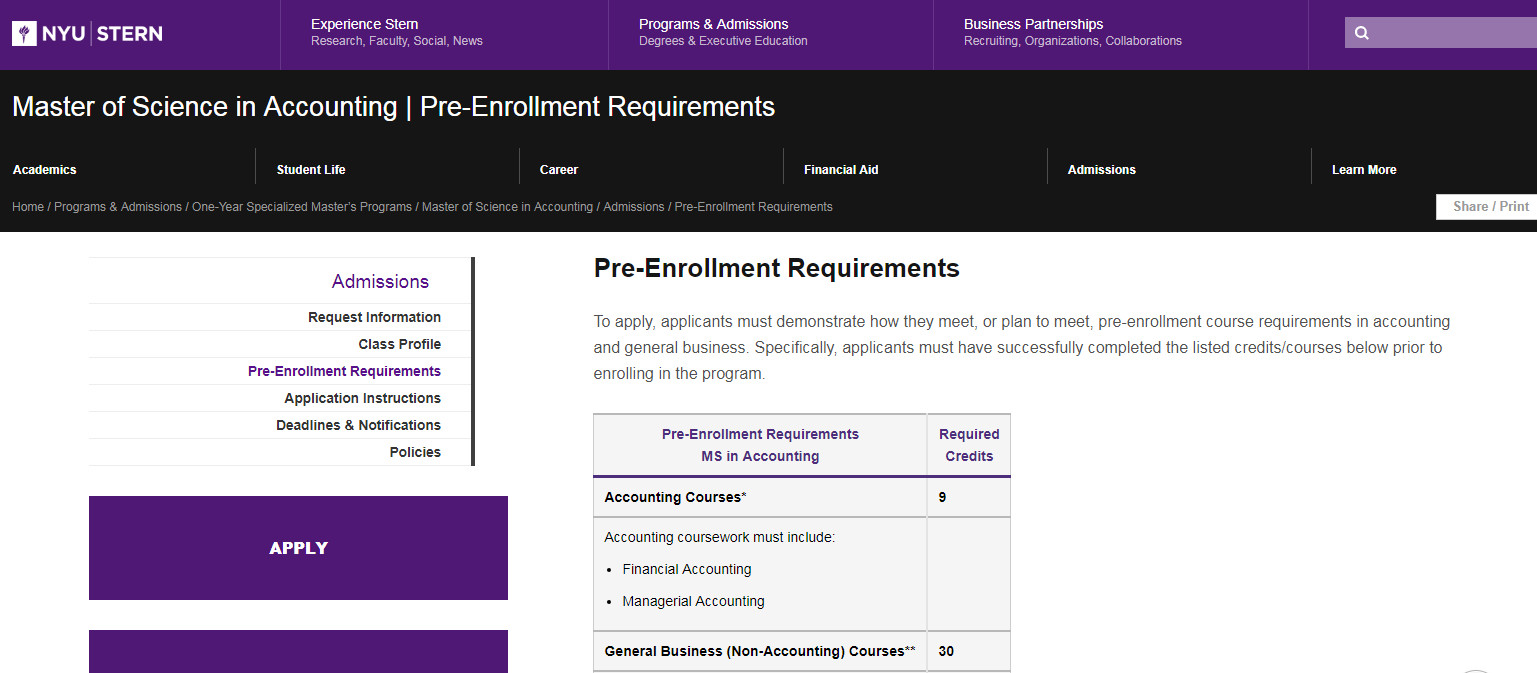1537x673 pixels.
Task: Click the Admissions sidebar heading
Action: tap(380, 282)
